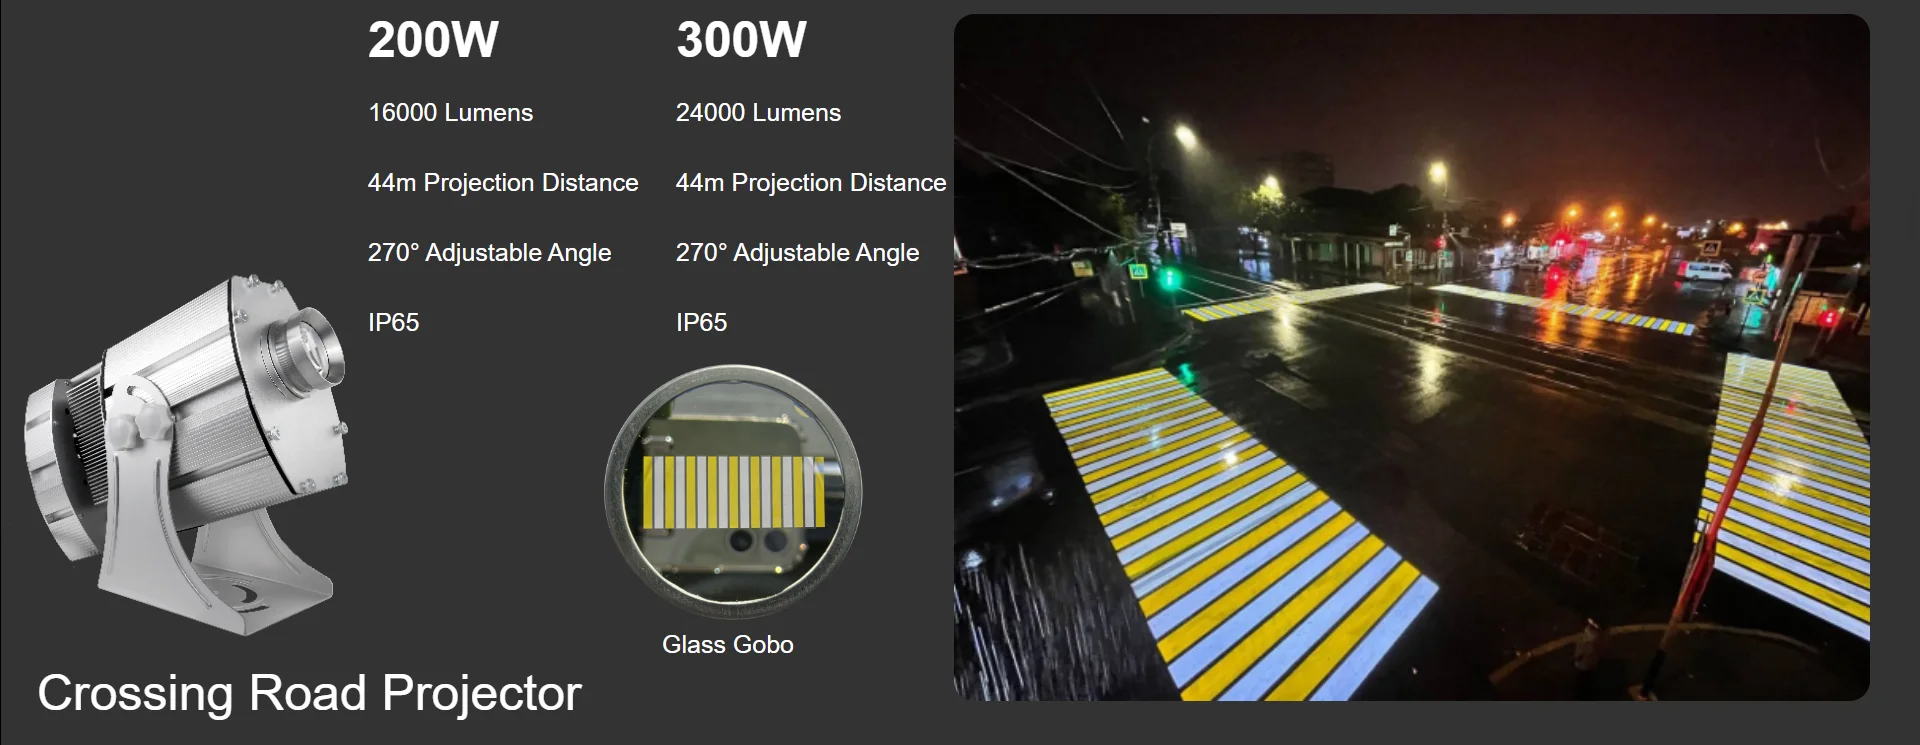
Task: Click the 200W heading
Action: [x=433, y=40]
